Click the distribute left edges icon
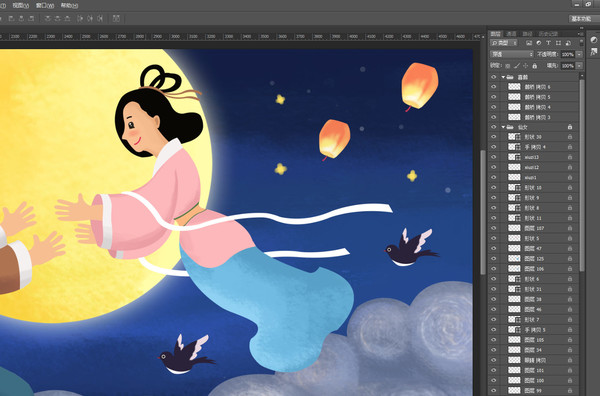 (x=80, y=18)
